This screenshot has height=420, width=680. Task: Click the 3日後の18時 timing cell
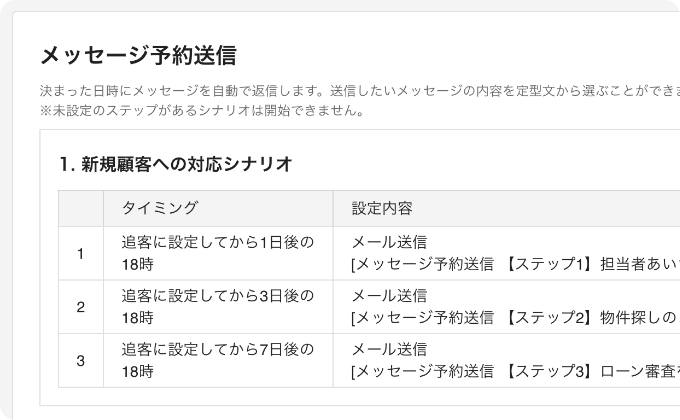218,307
